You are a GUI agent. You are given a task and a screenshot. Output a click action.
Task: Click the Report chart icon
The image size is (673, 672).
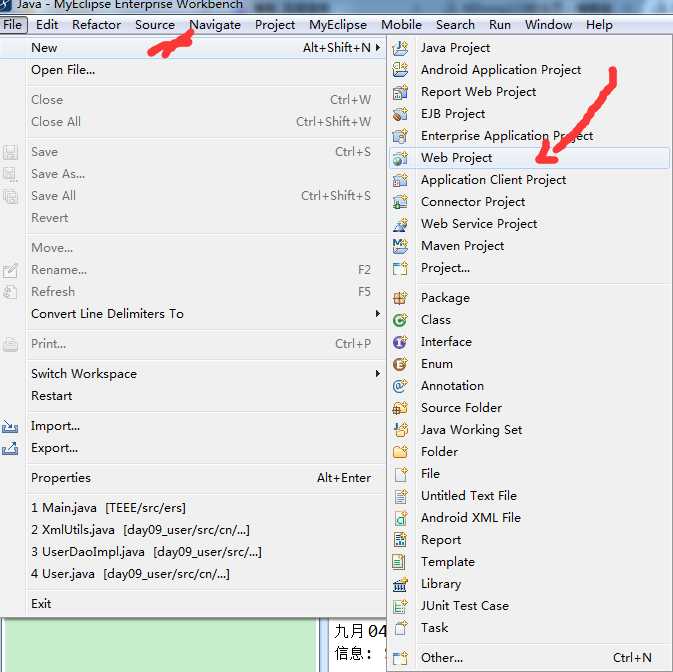coord(400,540)
